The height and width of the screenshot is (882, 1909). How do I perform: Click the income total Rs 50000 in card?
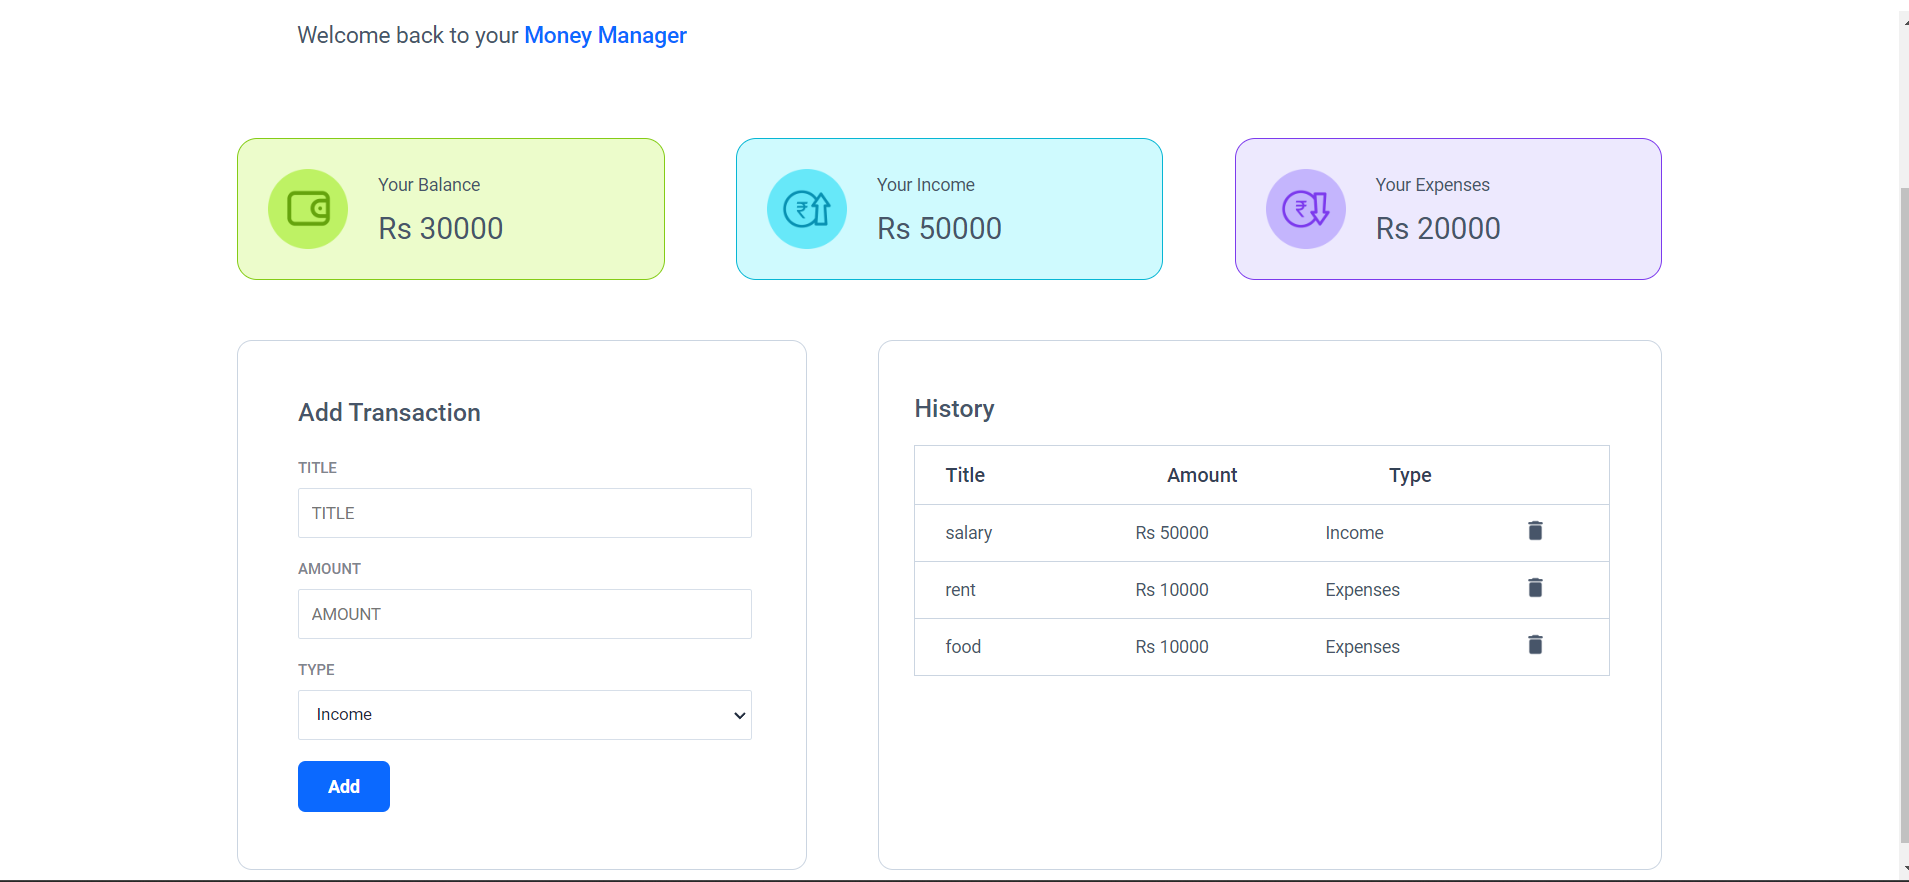(939, 229)
